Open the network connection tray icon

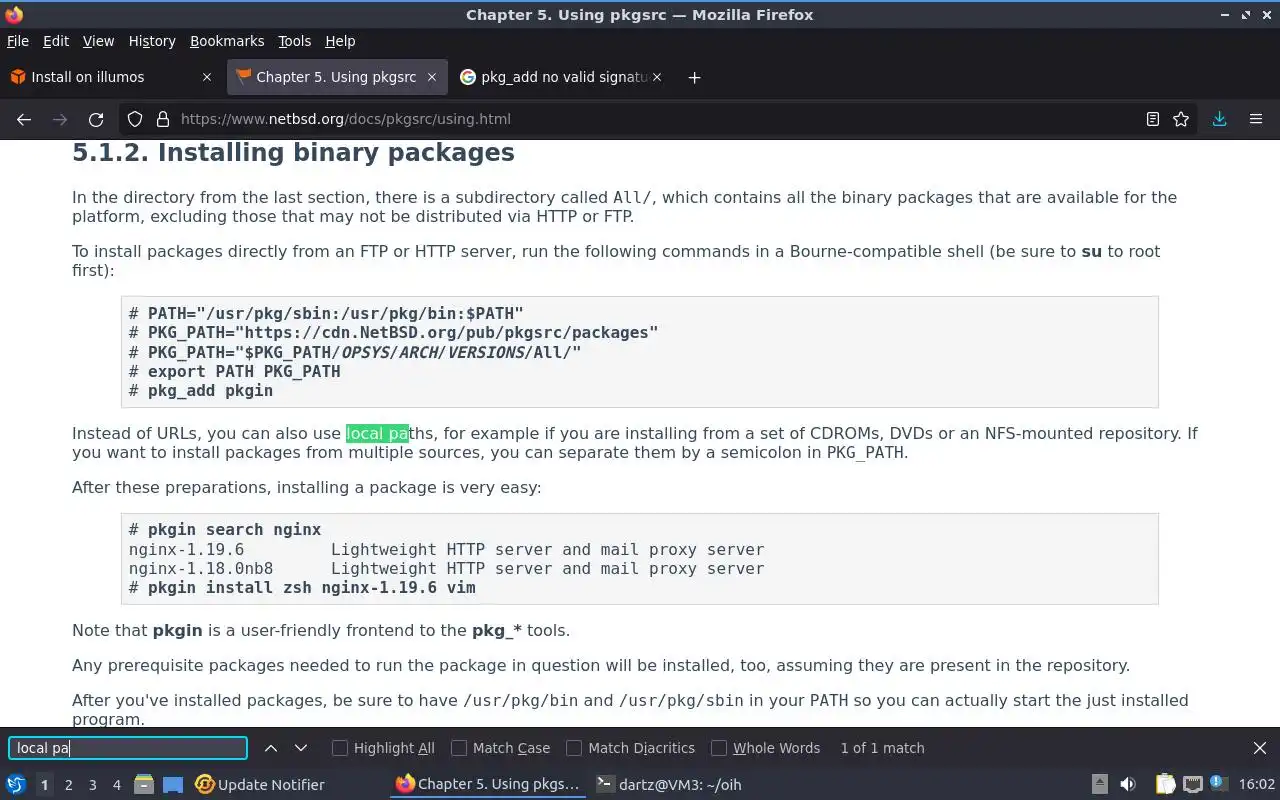(1193, 784)
